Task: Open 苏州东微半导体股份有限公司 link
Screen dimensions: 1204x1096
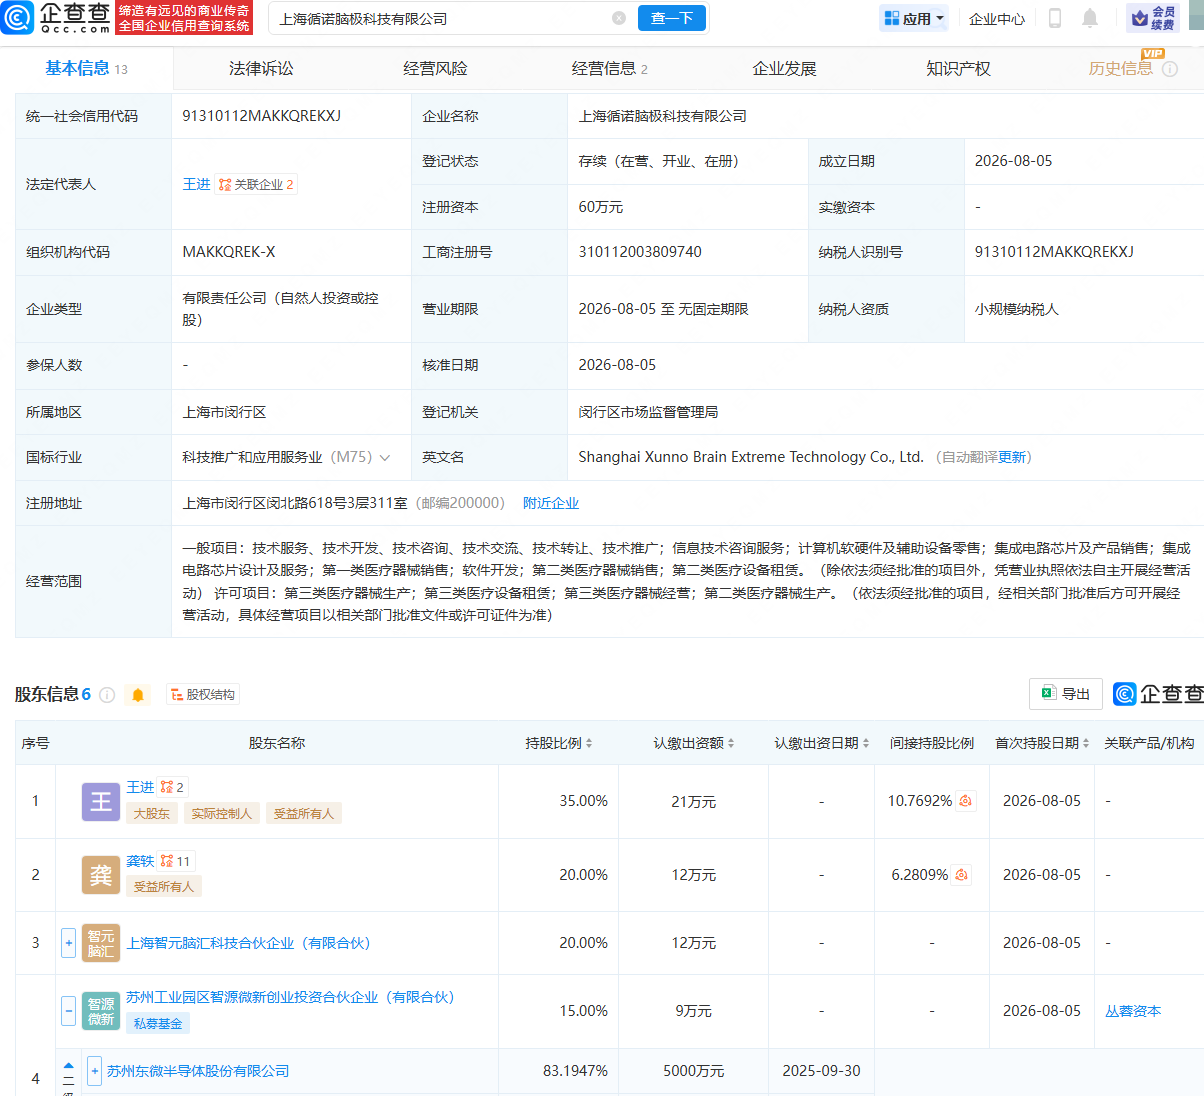Action: (198, 1071)
